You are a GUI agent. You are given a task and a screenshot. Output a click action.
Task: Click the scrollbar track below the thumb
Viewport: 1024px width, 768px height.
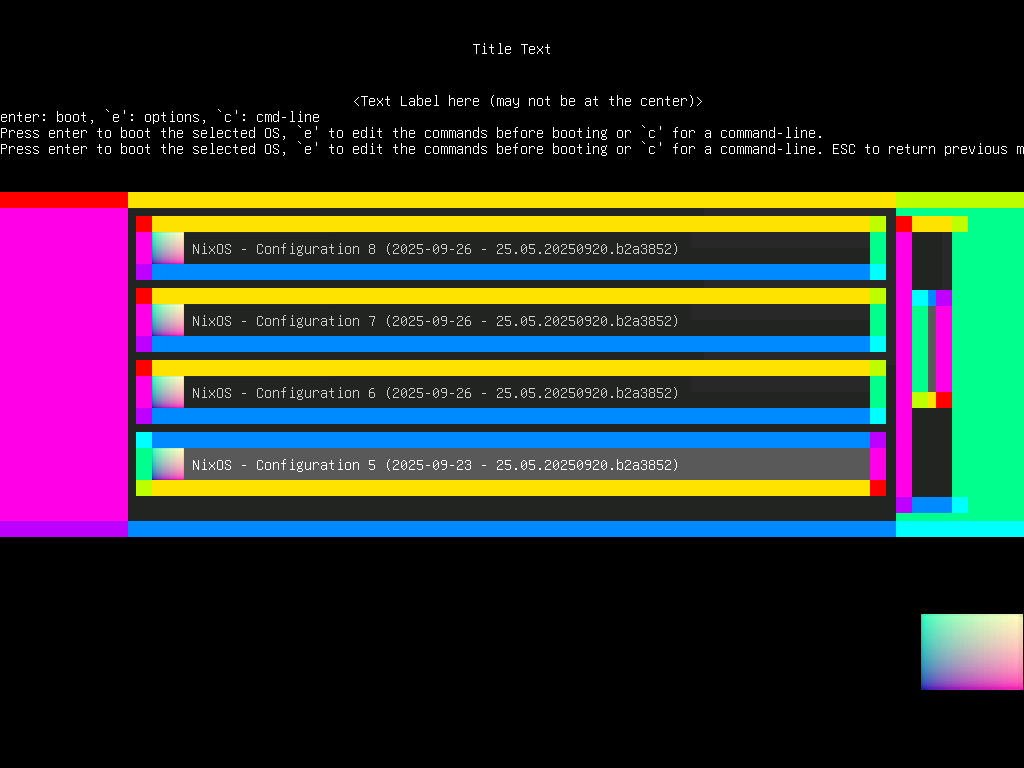point(932,452)
